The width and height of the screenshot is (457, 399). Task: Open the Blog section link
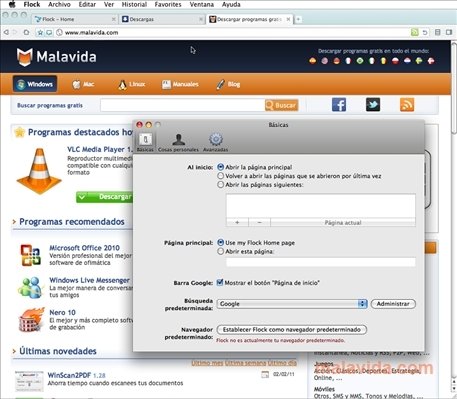coord(228,84)
